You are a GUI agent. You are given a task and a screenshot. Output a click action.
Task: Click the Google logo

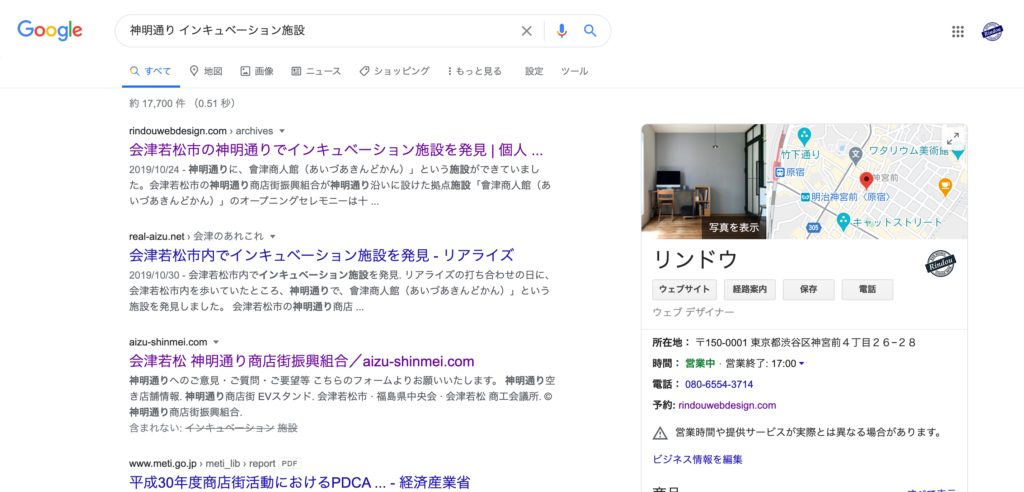pos(50,30)
